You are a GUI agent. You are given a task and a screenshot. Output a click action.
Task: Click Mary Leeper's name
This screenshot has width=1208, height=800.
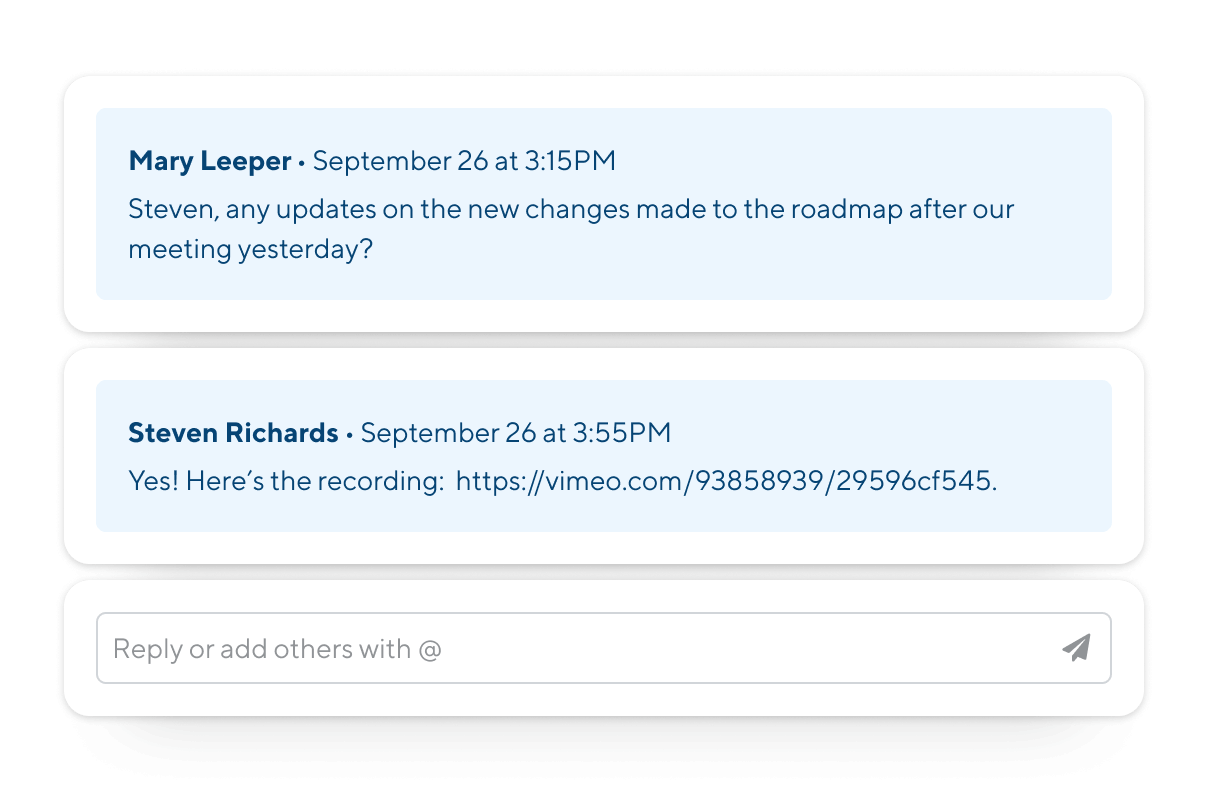click(x=210, y=160)
